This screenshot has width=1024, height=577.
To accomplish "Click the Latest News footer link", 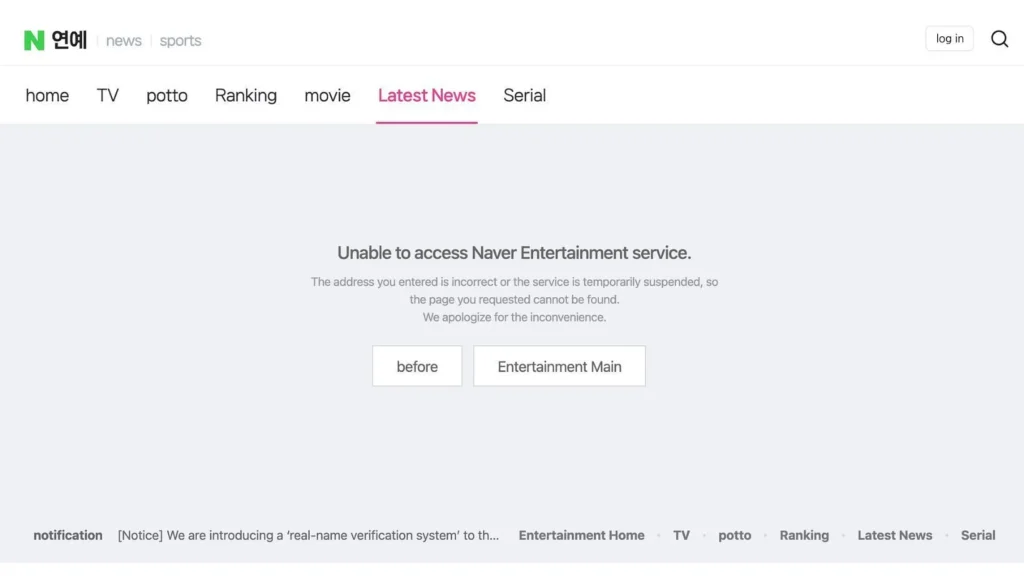I will pos(895,535).
